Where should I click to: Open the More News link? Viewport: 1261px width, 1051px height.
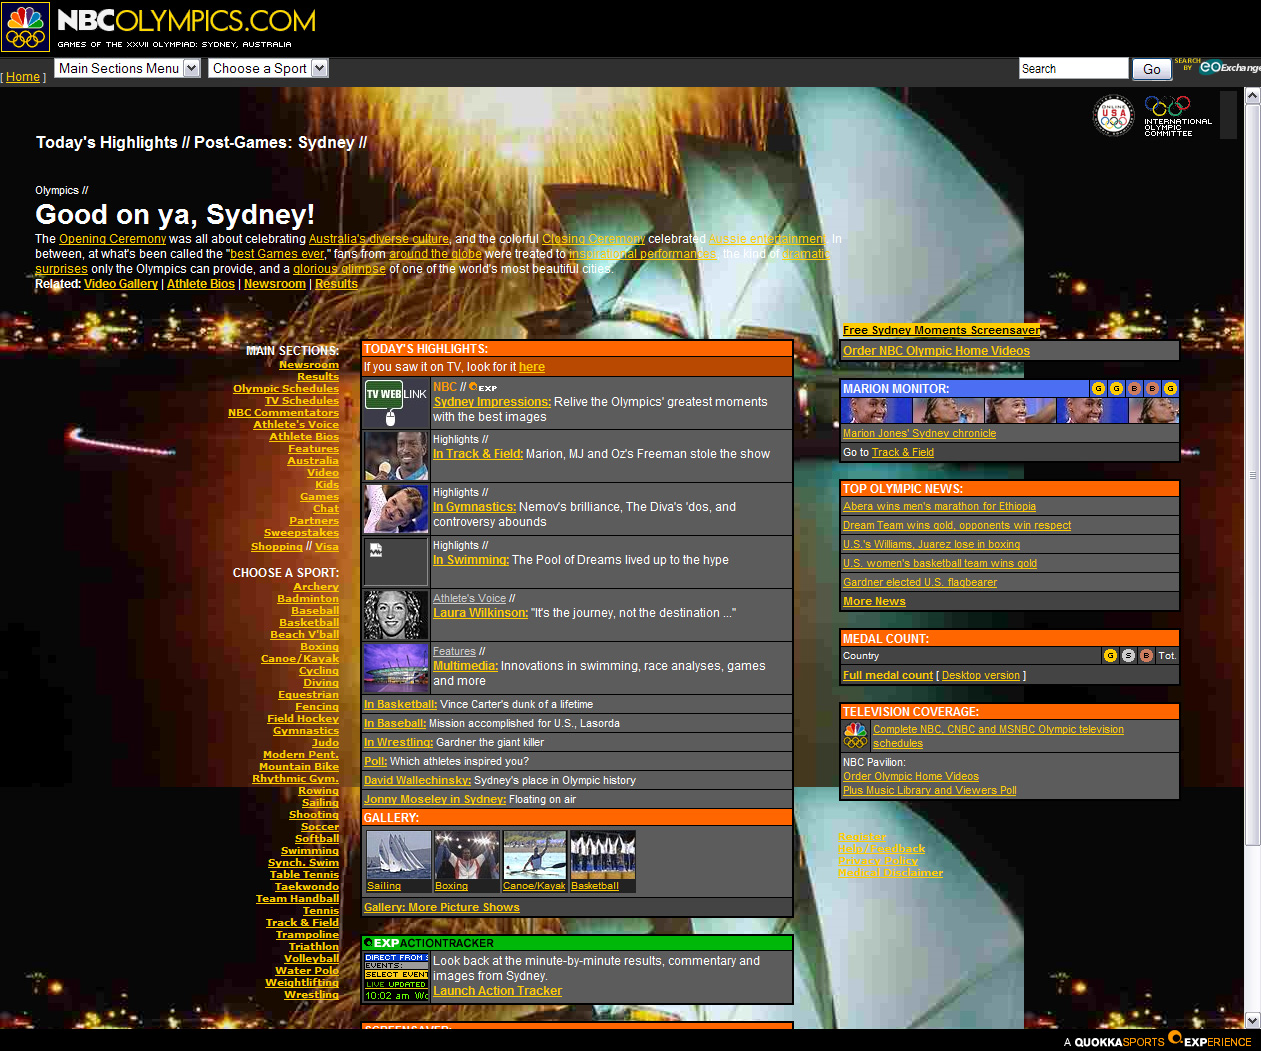[874, 602]
